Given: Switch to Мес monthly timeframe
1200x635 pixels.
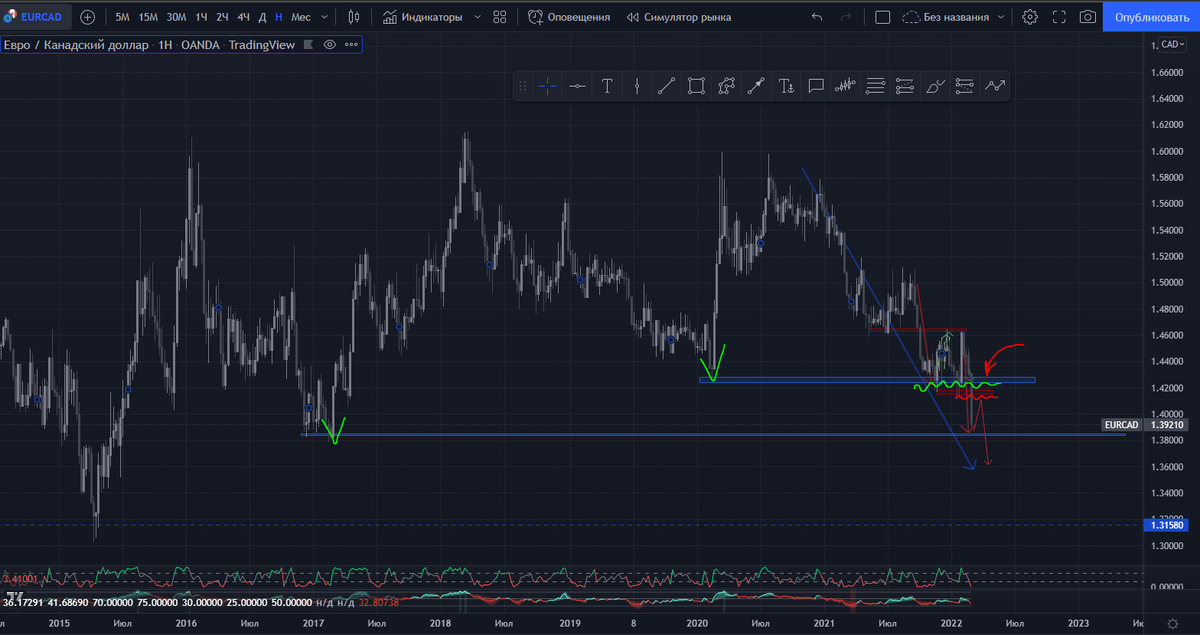Looking at the screenshot, I should (301, 17).
